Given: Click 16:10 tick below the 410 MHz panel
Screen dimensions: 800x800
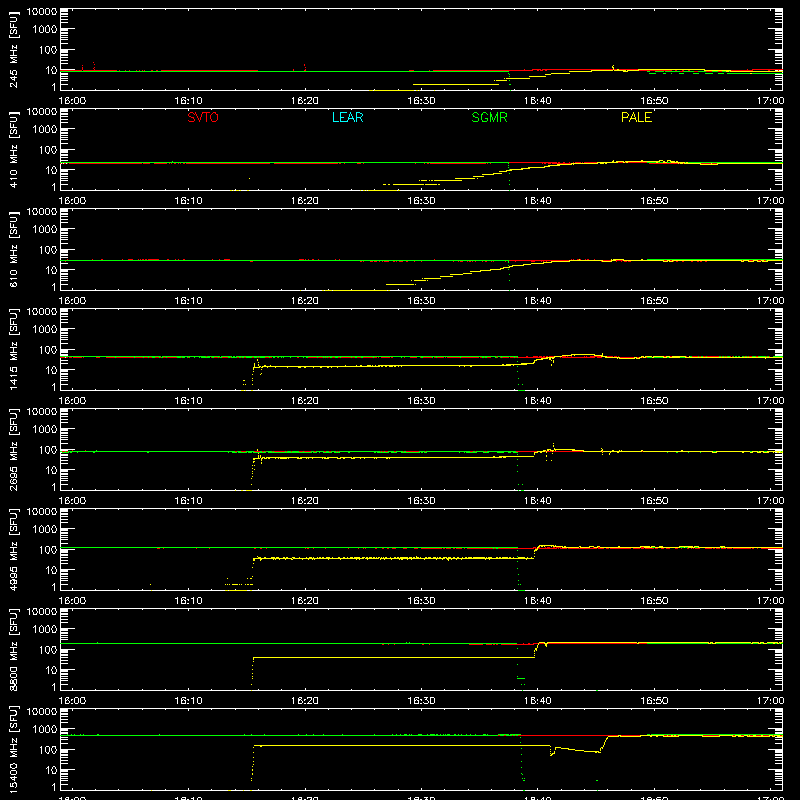Looking at the screenshot, I should pos(188,201).
